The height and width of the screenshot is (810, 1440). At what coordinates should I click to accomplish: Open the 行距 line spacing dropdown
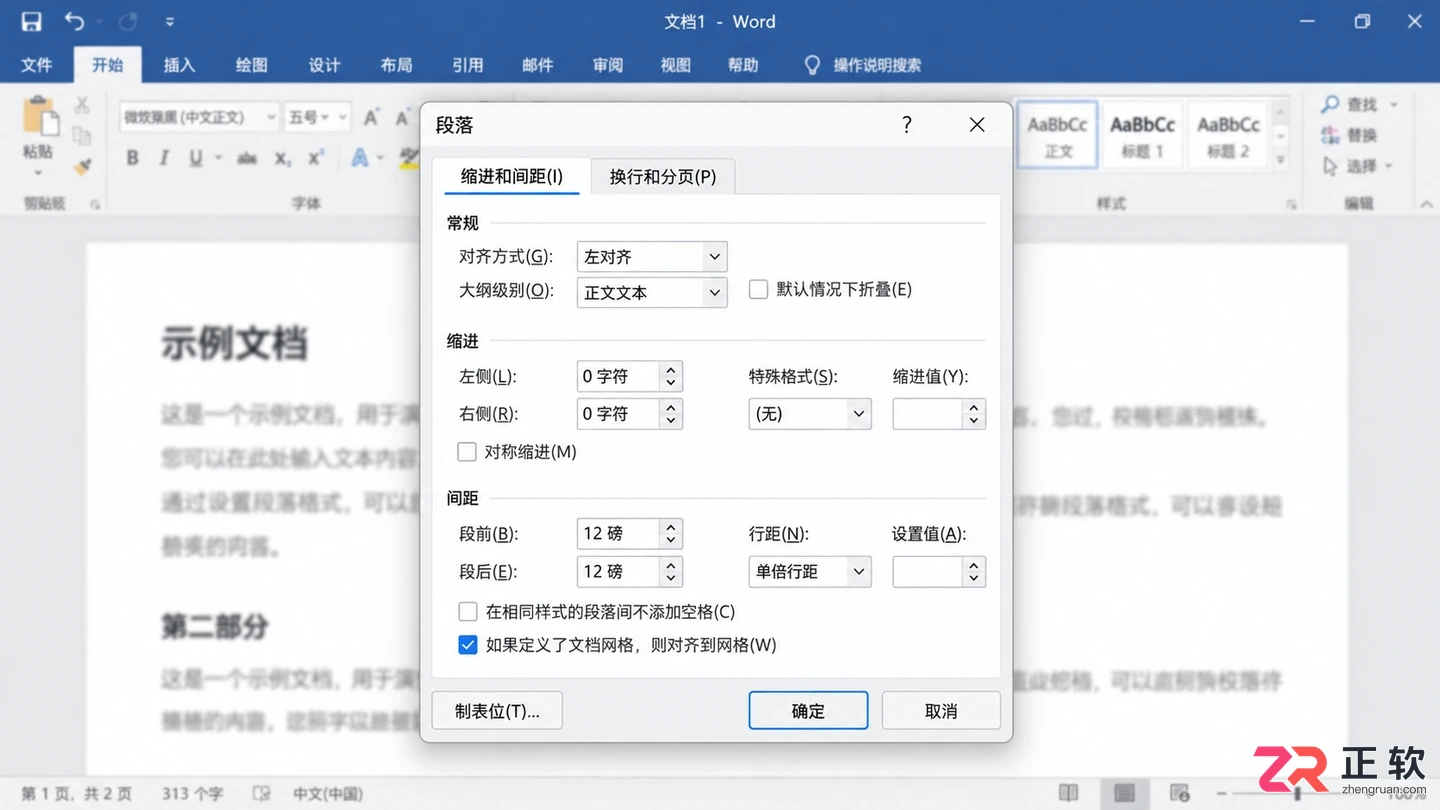tap(810, 572)
